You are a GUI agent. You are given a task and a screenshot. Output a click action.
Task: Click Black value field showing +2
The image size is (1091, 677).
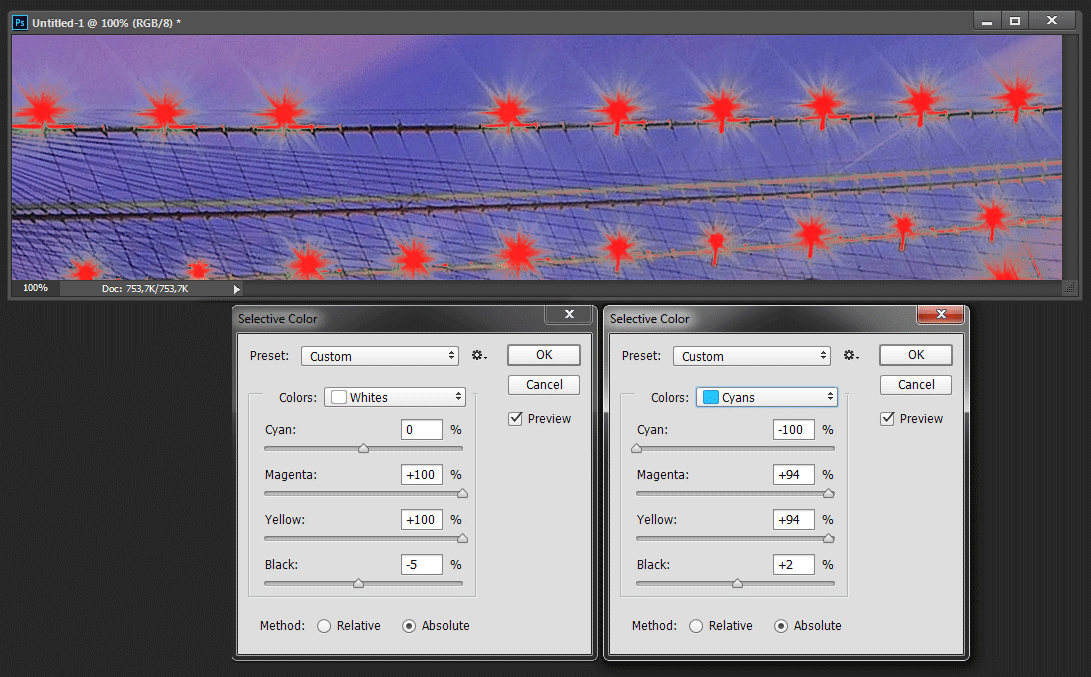pos(794,564)
